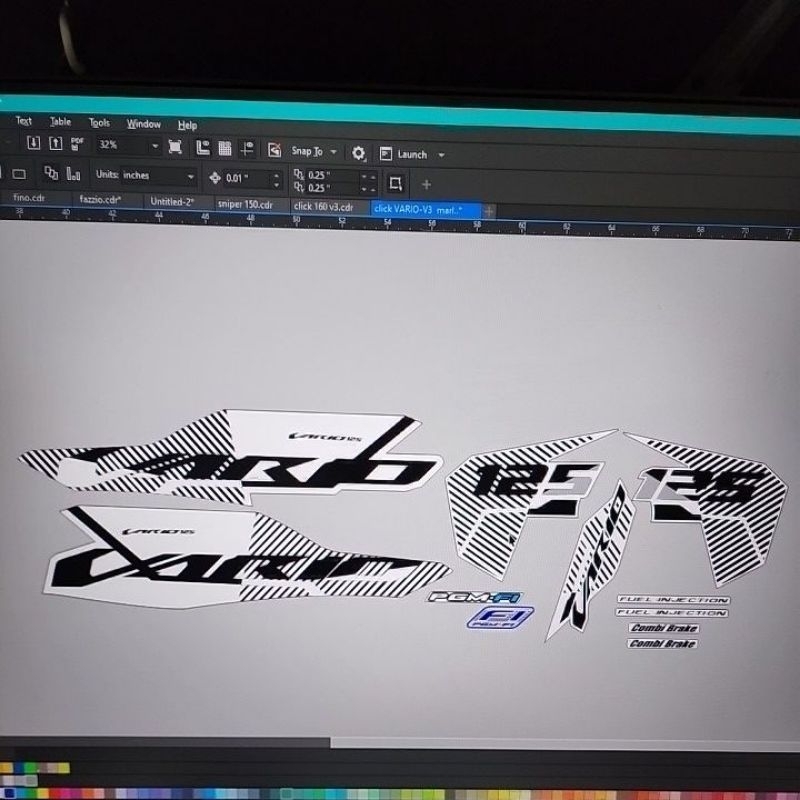Click the plus button on the property bar
The width and height of the screenshot is (800, 800).
pos(426,184)
